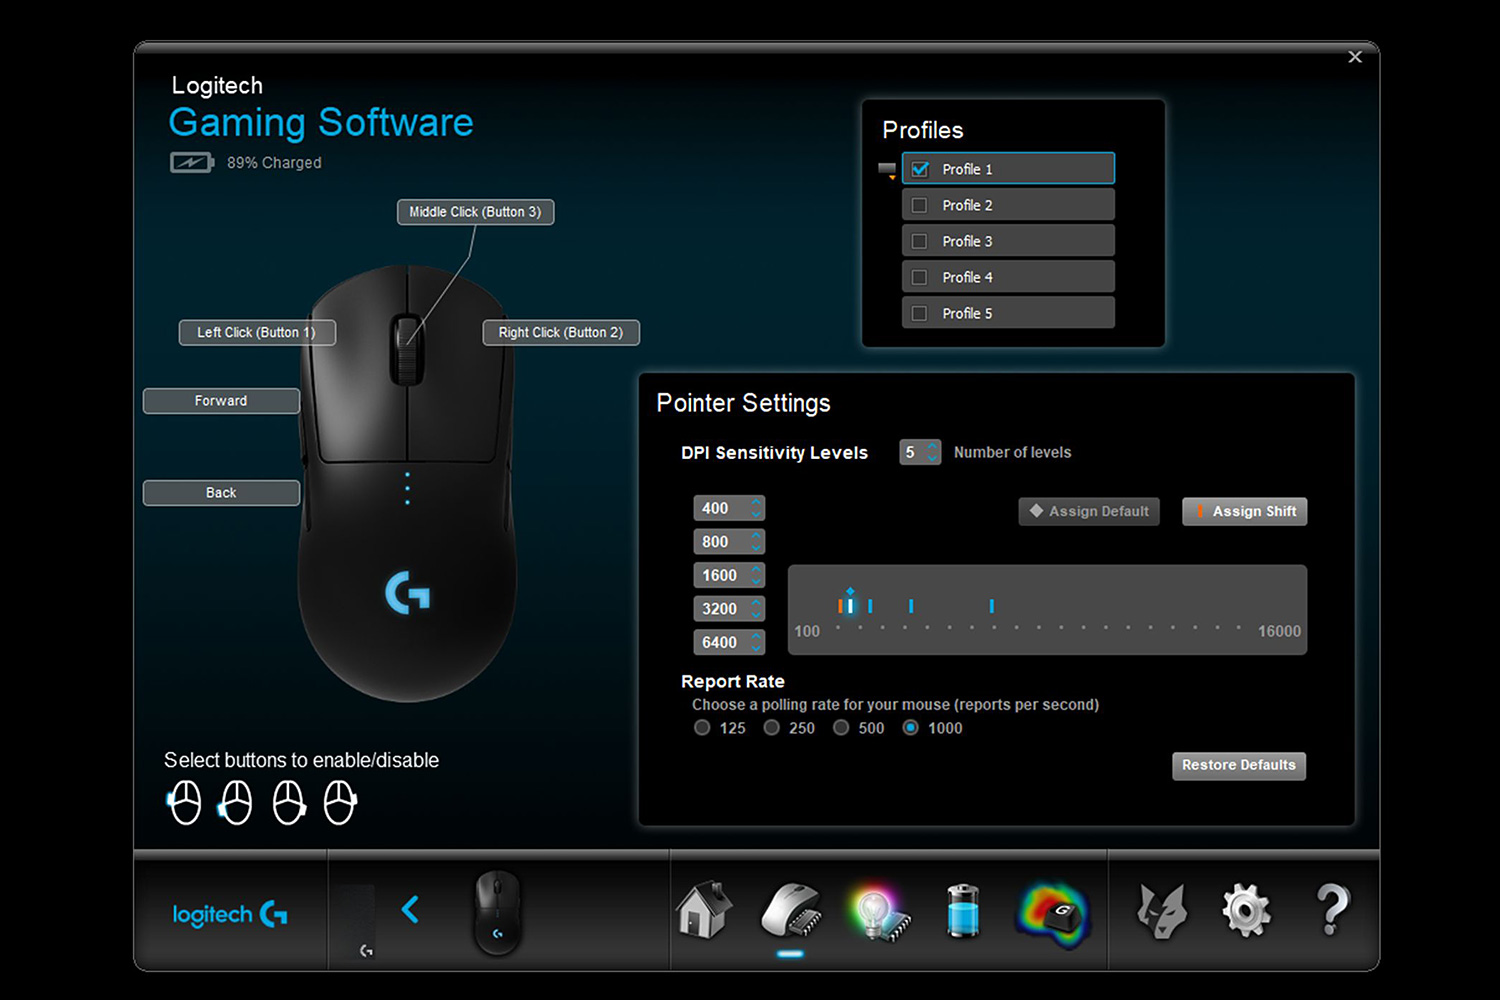
Task: Select the Back button assignment
Action: [221, 493]
